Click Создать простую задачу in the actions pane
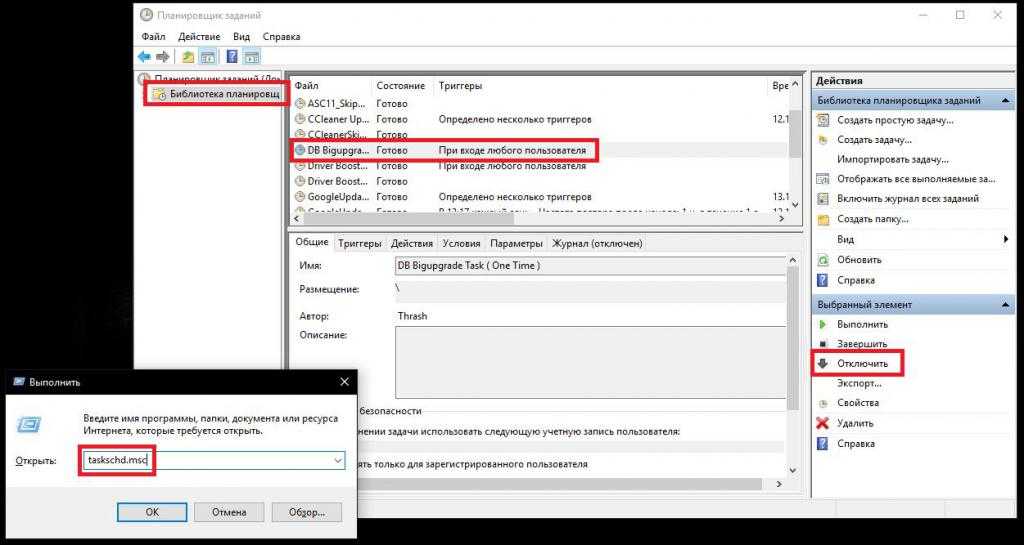 click(895, 120)
